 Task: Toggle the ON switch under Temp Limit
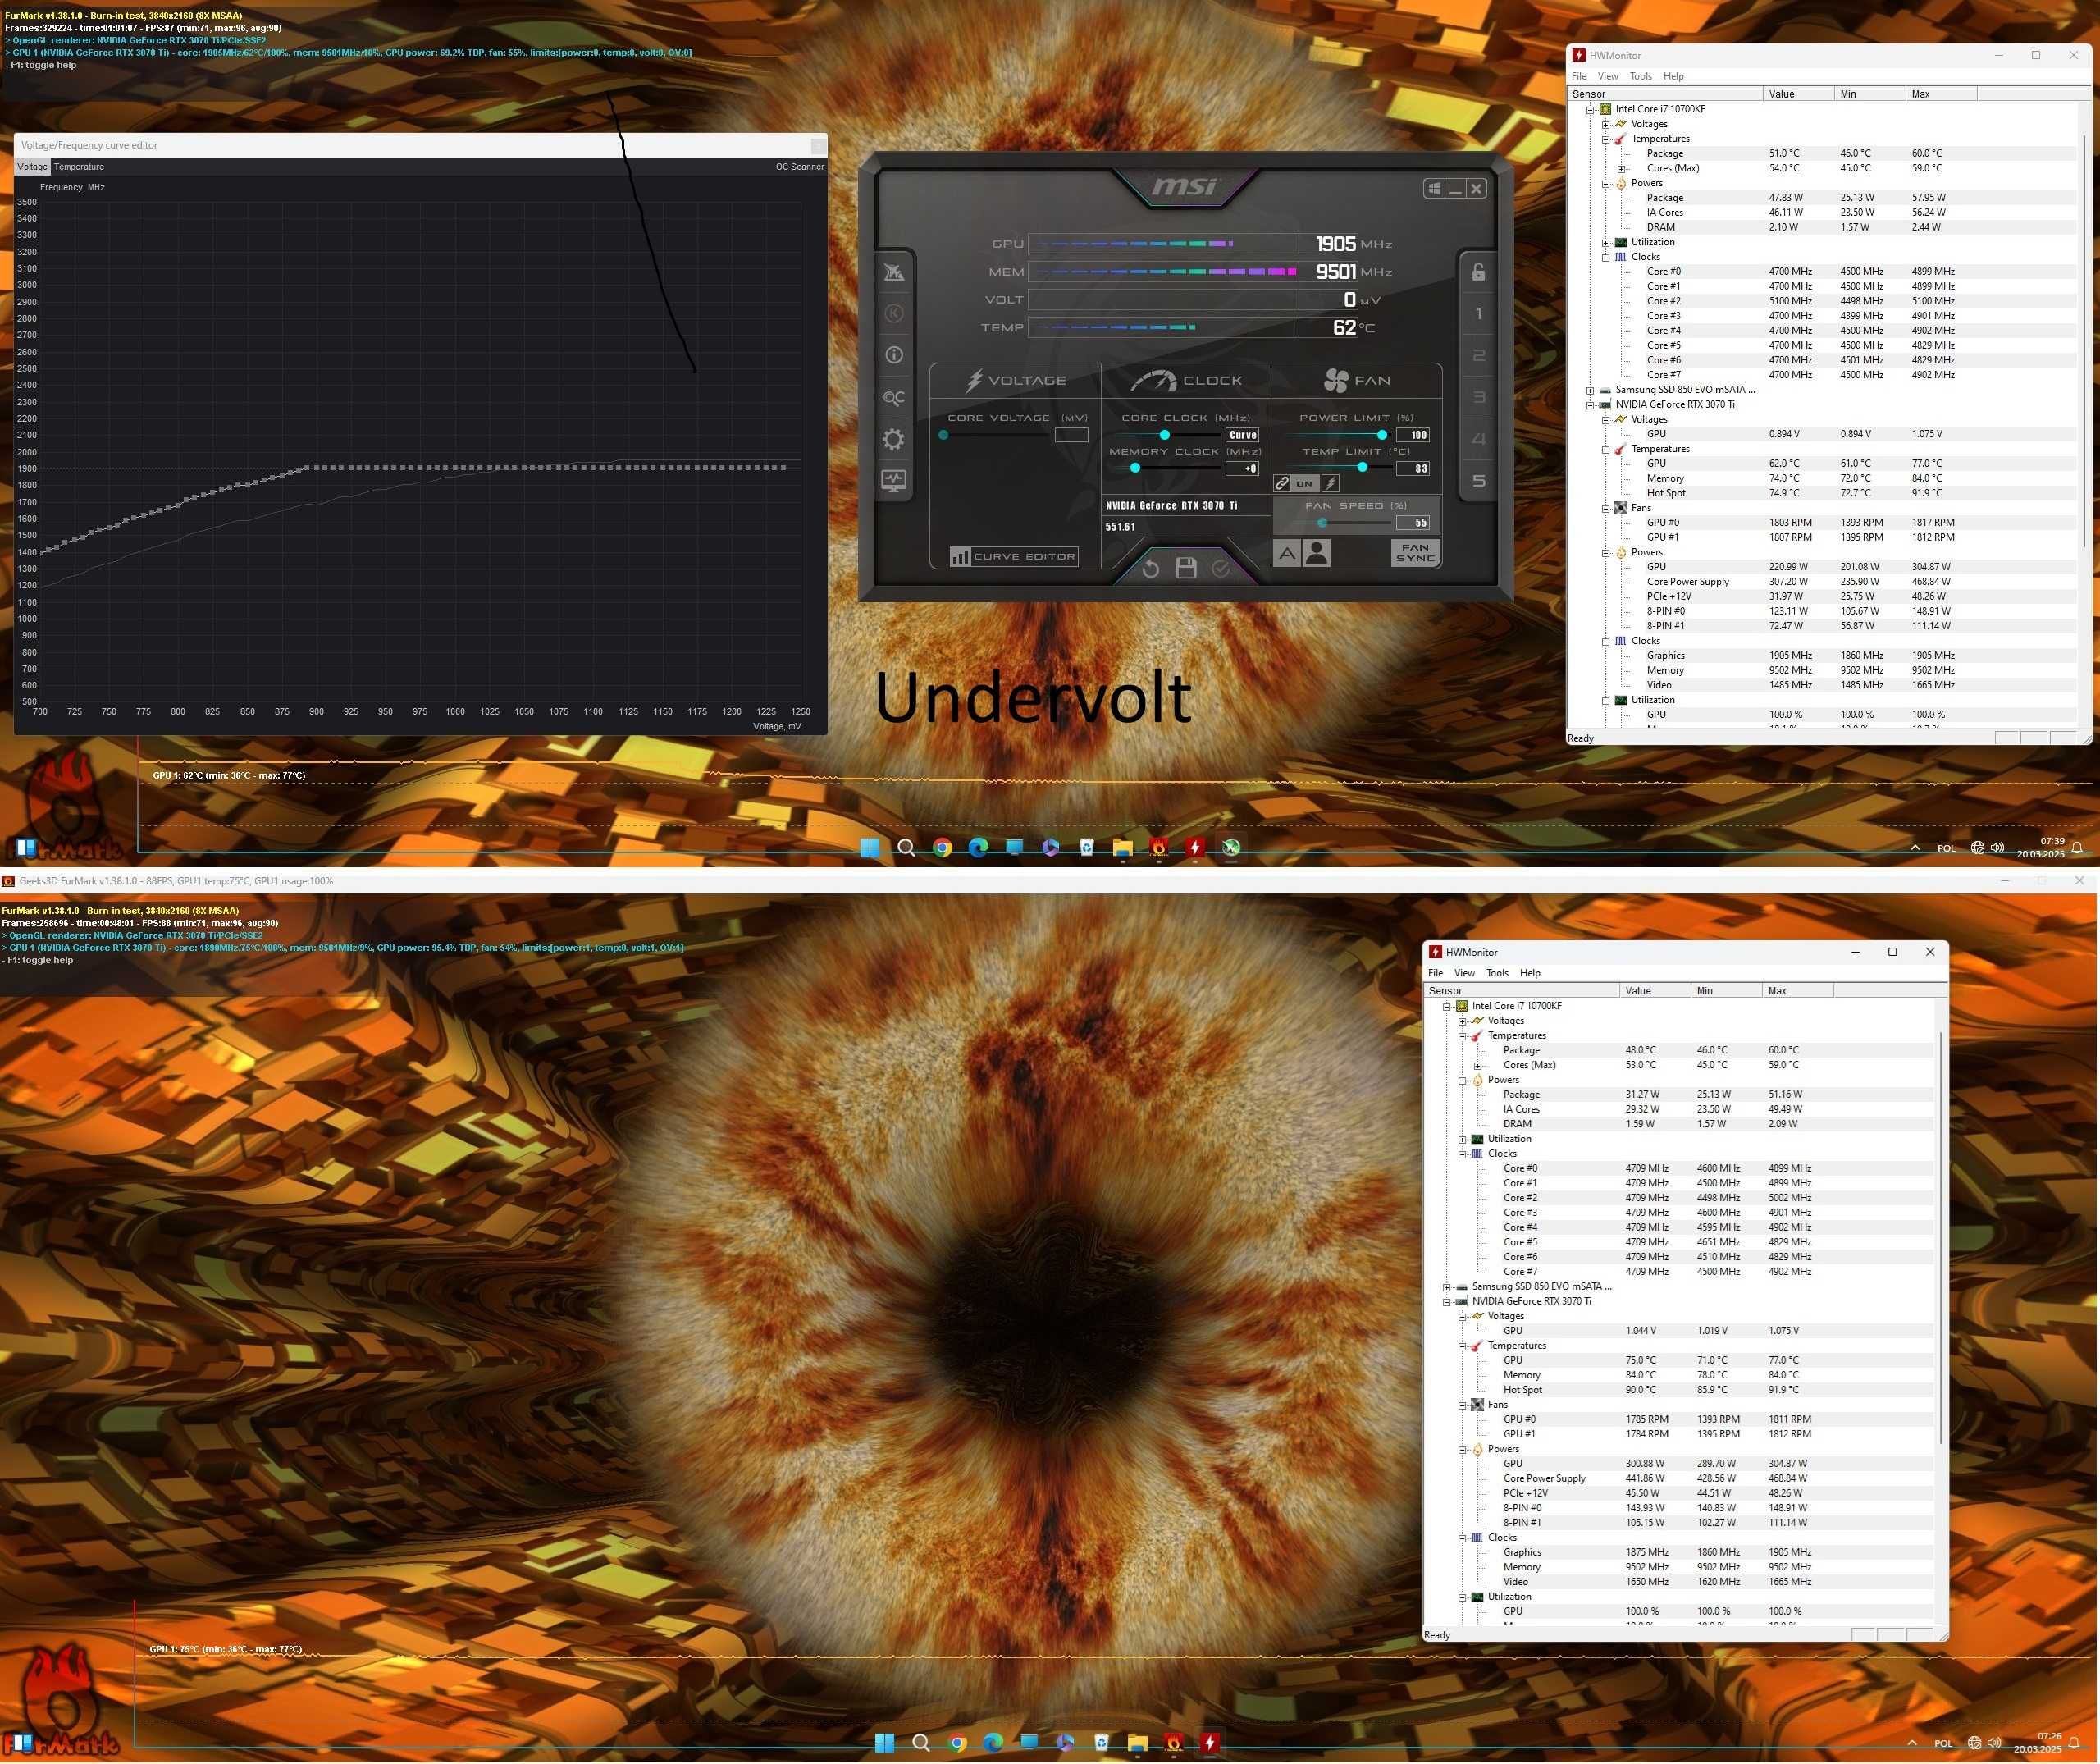pos(1304,484)
